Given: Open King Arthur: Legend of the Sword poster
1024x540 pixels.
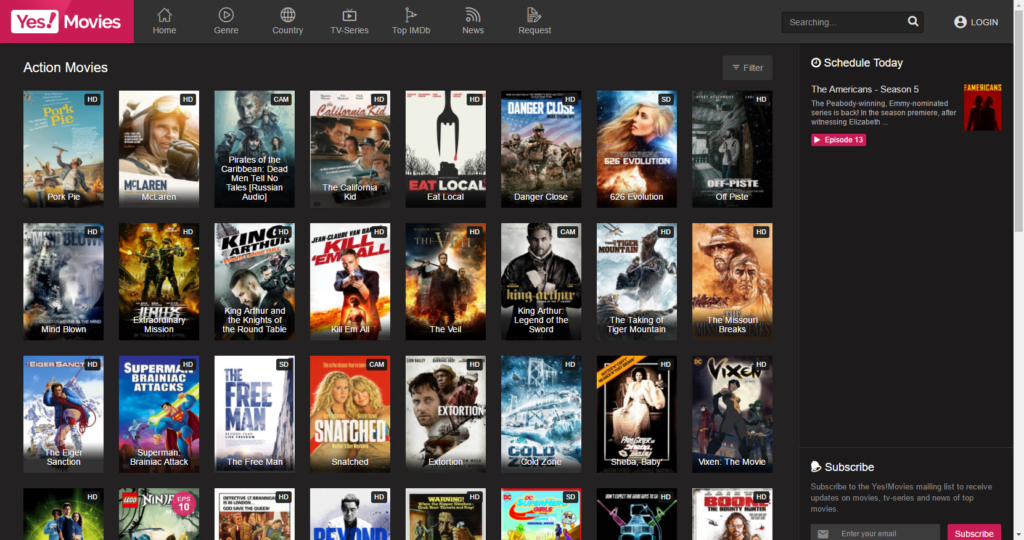Looking at the screenshot, I should click(x=541, y=281).
